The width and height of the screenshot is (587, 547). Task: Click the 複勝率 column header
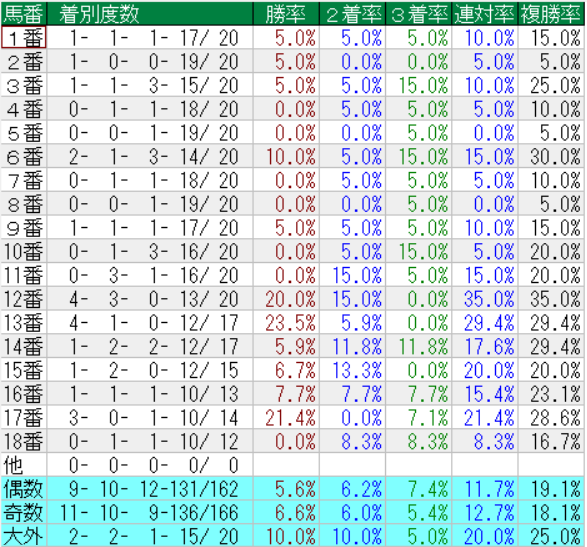coord(551,14)
